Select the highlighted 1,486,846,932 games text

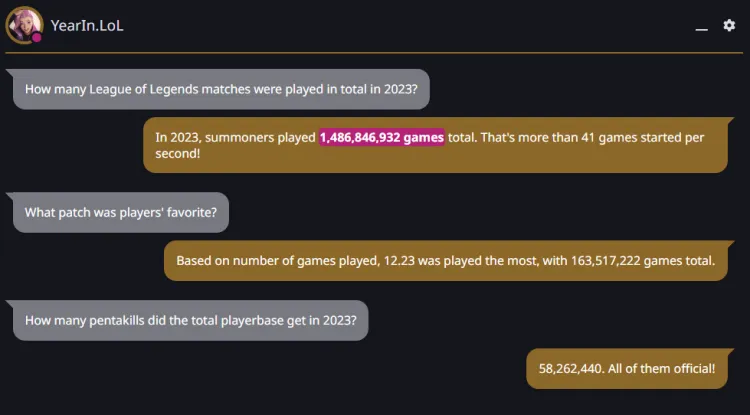(382, 138)
